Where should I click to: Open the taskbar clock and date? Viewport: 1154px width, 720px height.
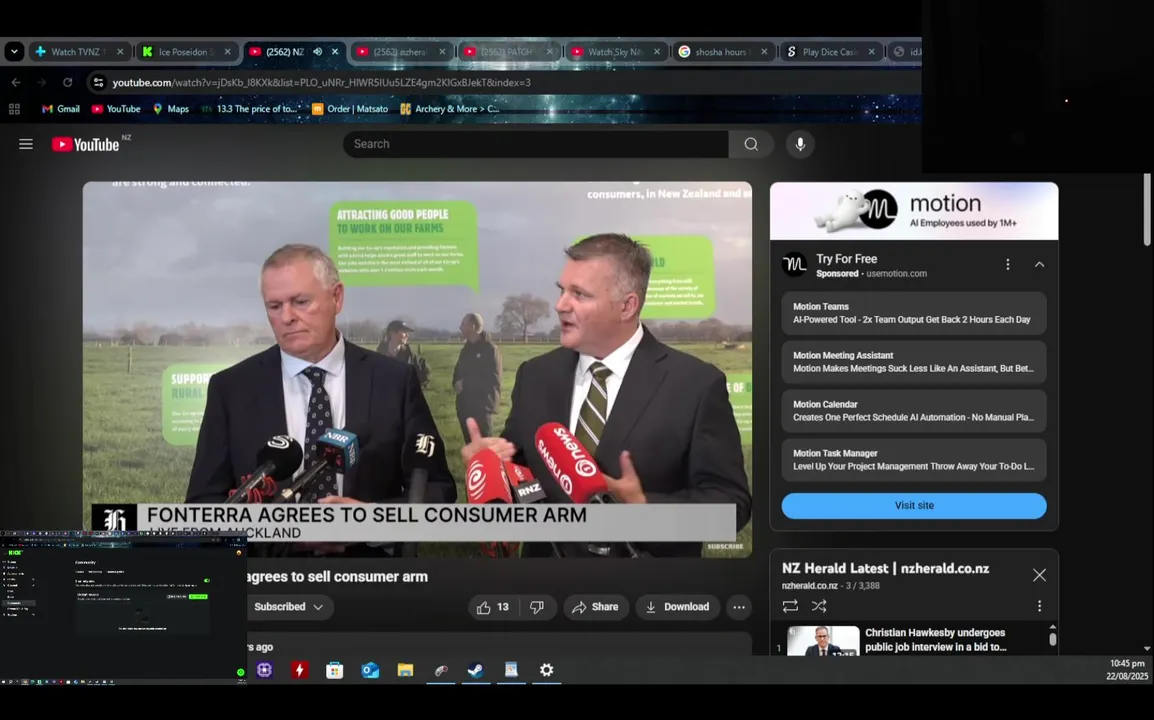[x=1128, y=670]
